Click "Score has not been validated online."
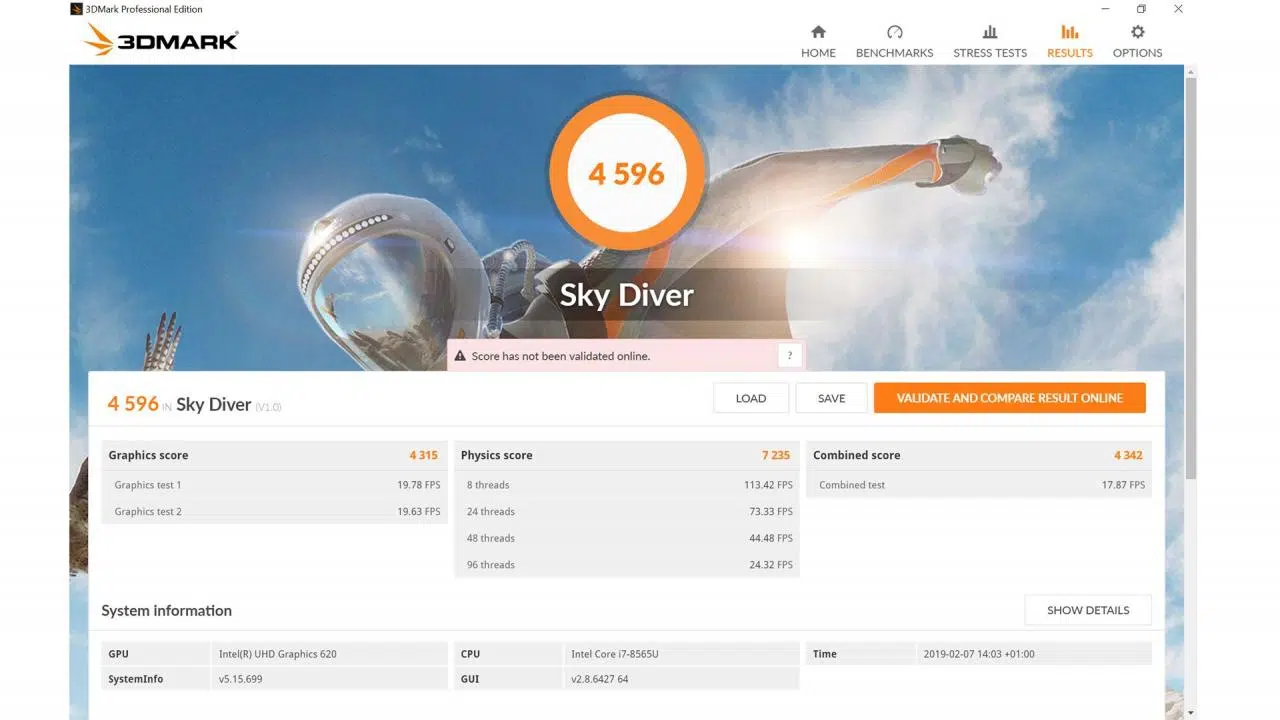The image size is (1280, 720). tap(560, 356)
